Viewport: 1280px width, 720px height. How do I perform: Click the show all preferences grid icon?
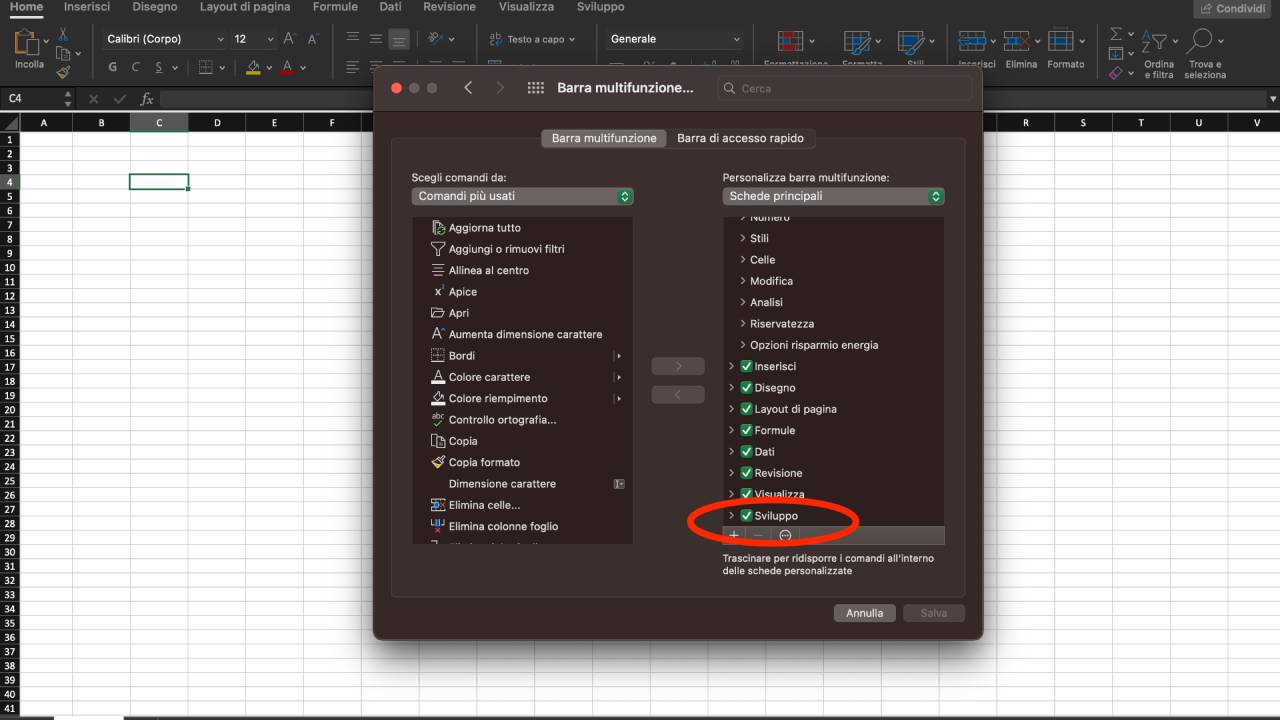tap(535, 88)
